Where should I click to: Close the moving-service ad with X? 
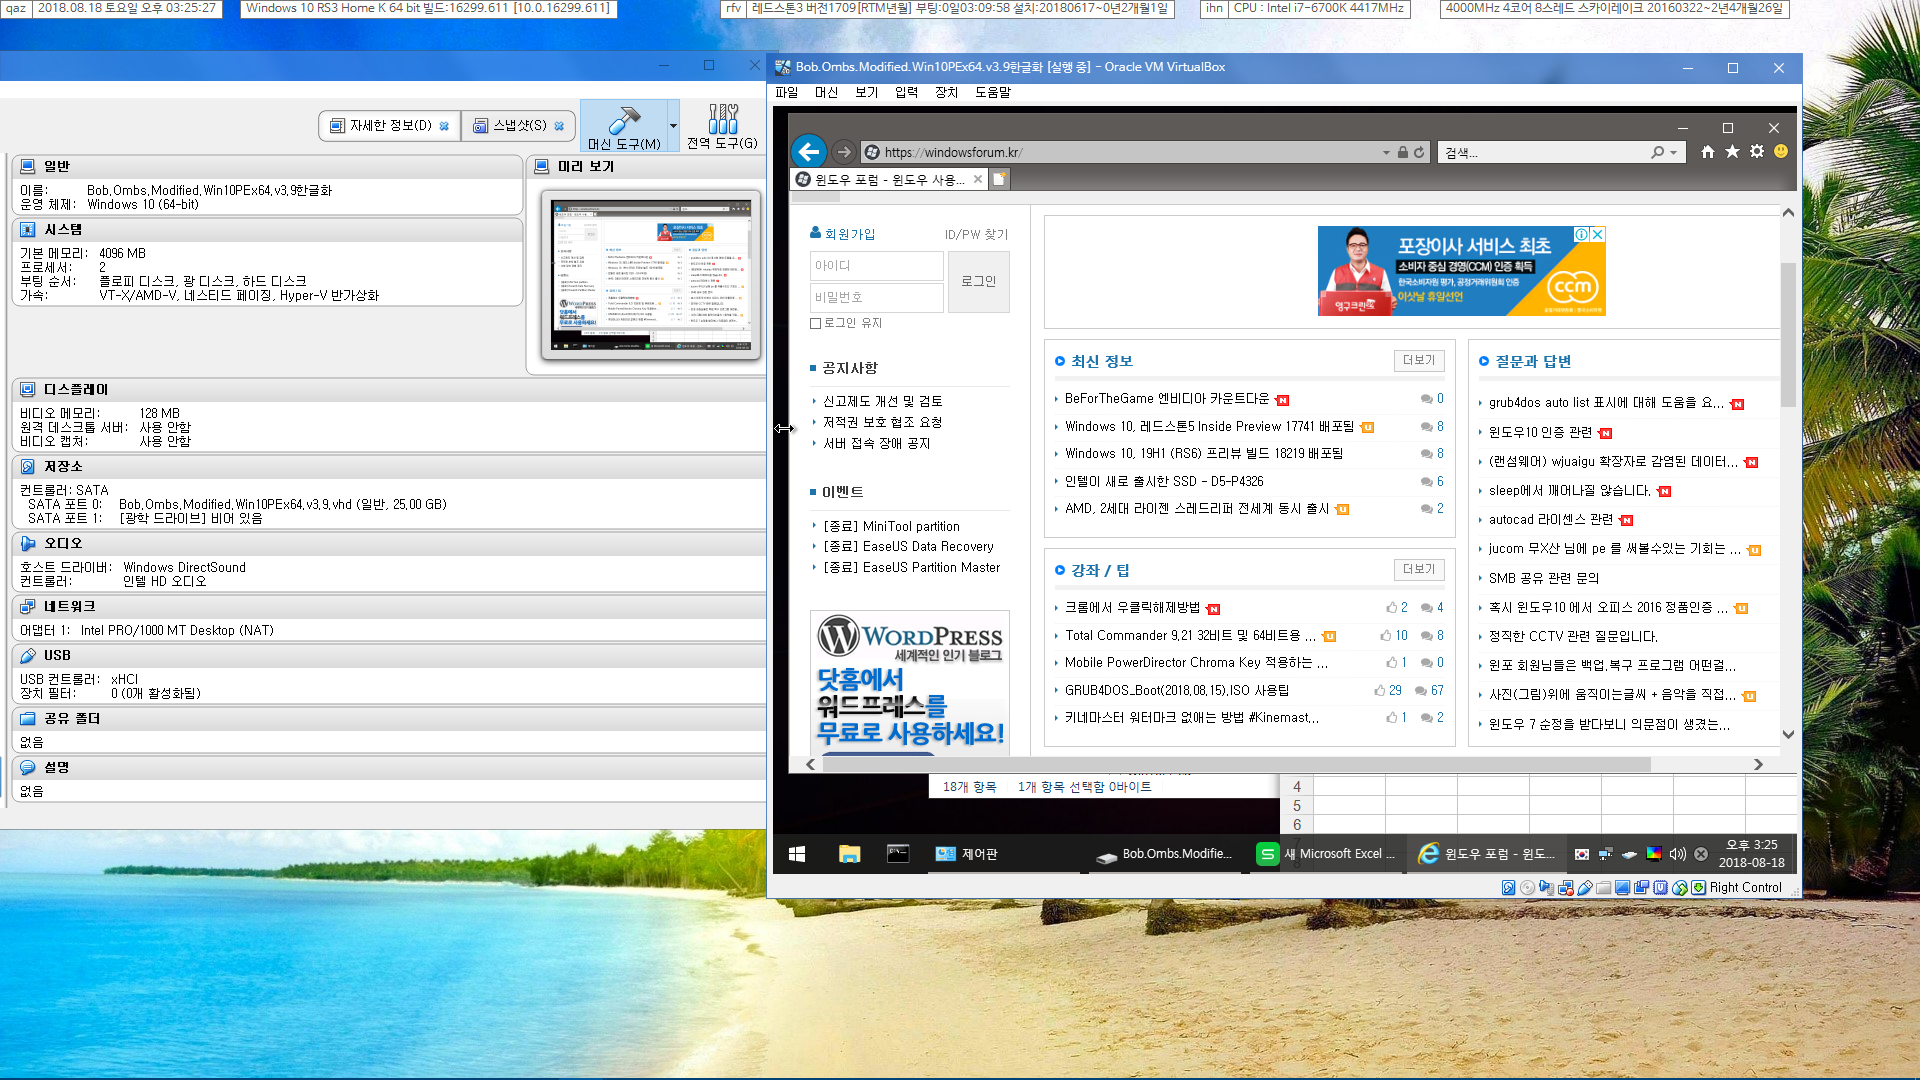tap(1598, 234)
